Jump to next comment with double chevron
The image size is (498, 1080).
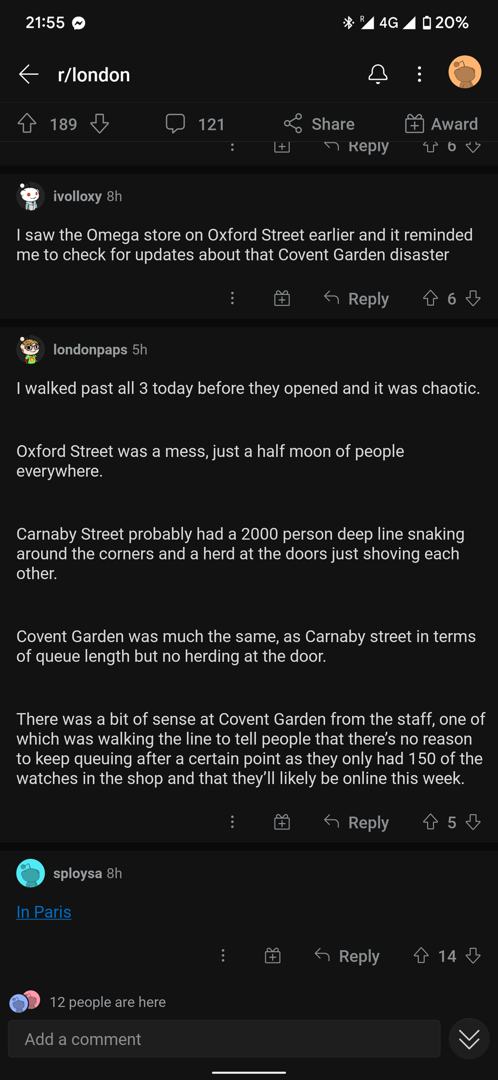click(x=469, y=1041)
